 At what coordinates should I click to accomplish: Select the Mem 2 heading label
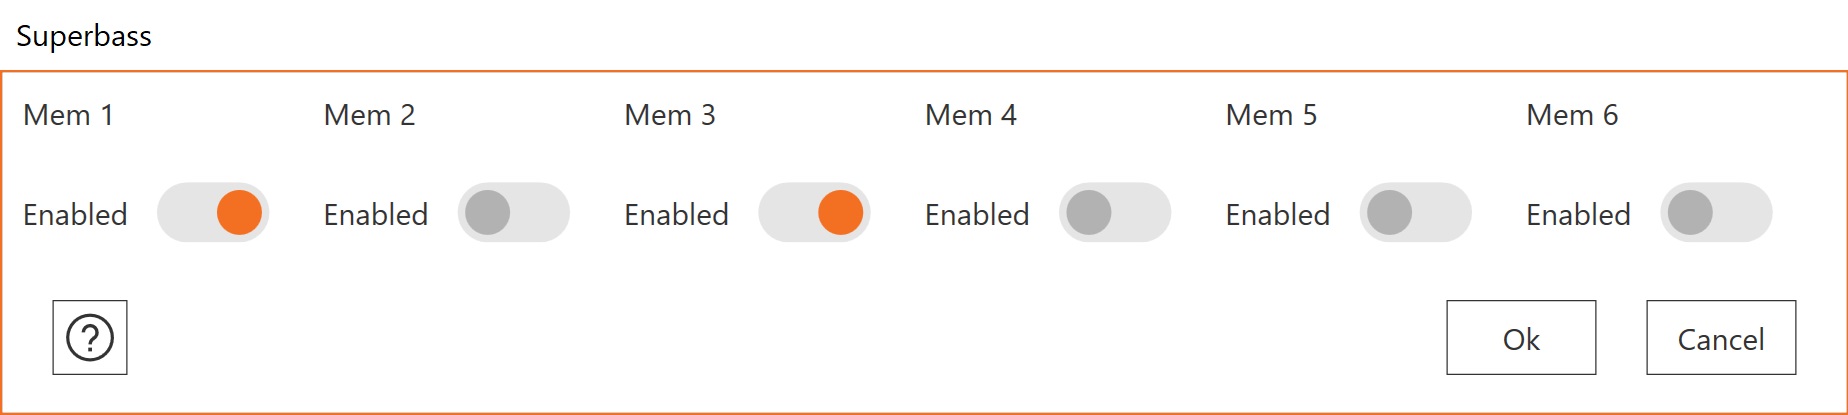(369, 115)
